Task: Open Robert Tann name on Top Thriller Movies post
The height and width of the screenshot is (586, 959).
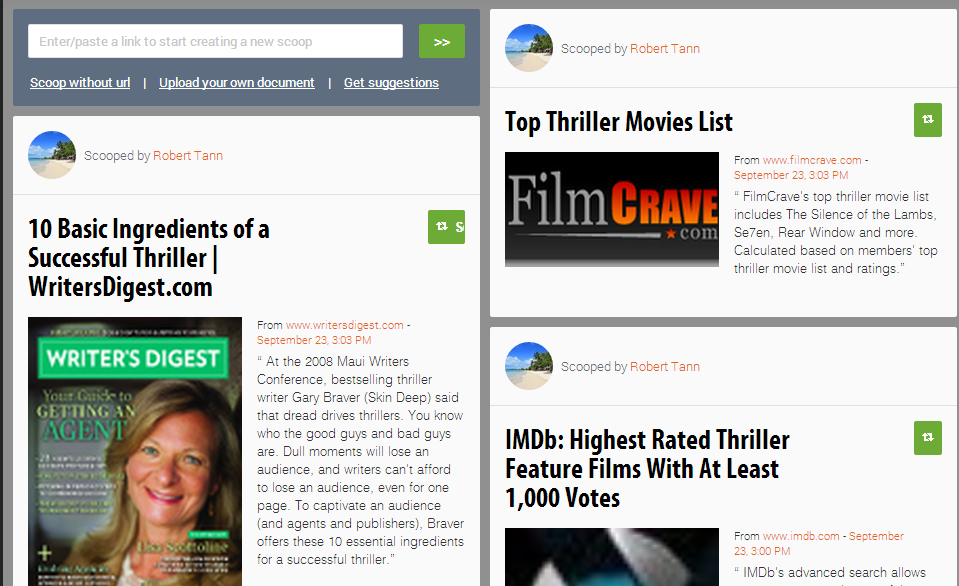Action: (665, 48)
